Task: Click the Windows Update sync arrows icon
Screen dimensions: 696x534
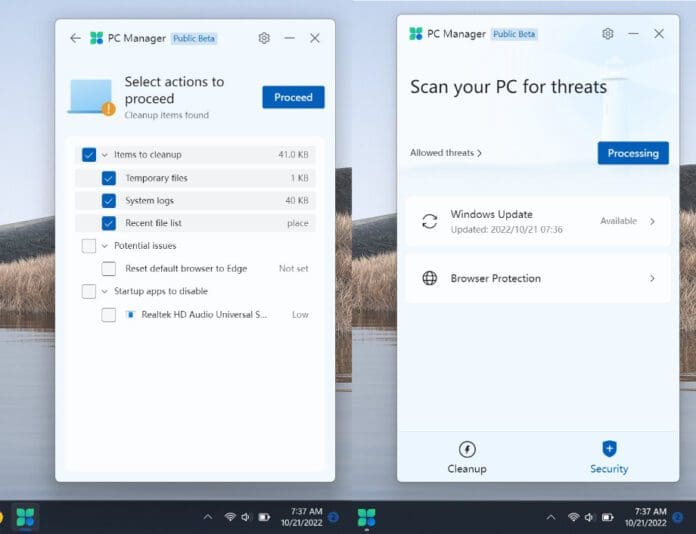Action: coord(430,221)
